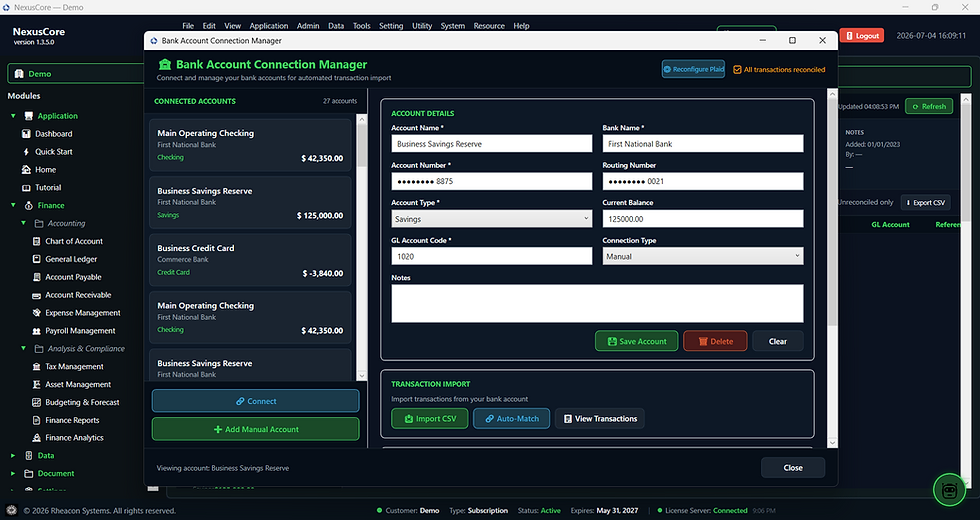Click the Import CSV button
The image size is (980, 520).
click(x=429, y=419)
